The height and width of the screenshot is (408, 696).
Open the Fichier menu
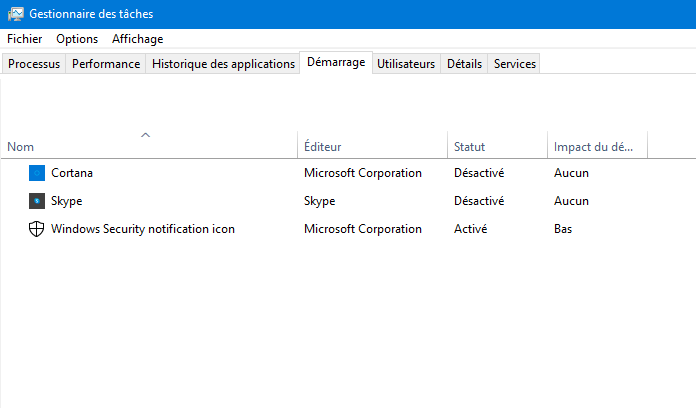coord(24,39)
